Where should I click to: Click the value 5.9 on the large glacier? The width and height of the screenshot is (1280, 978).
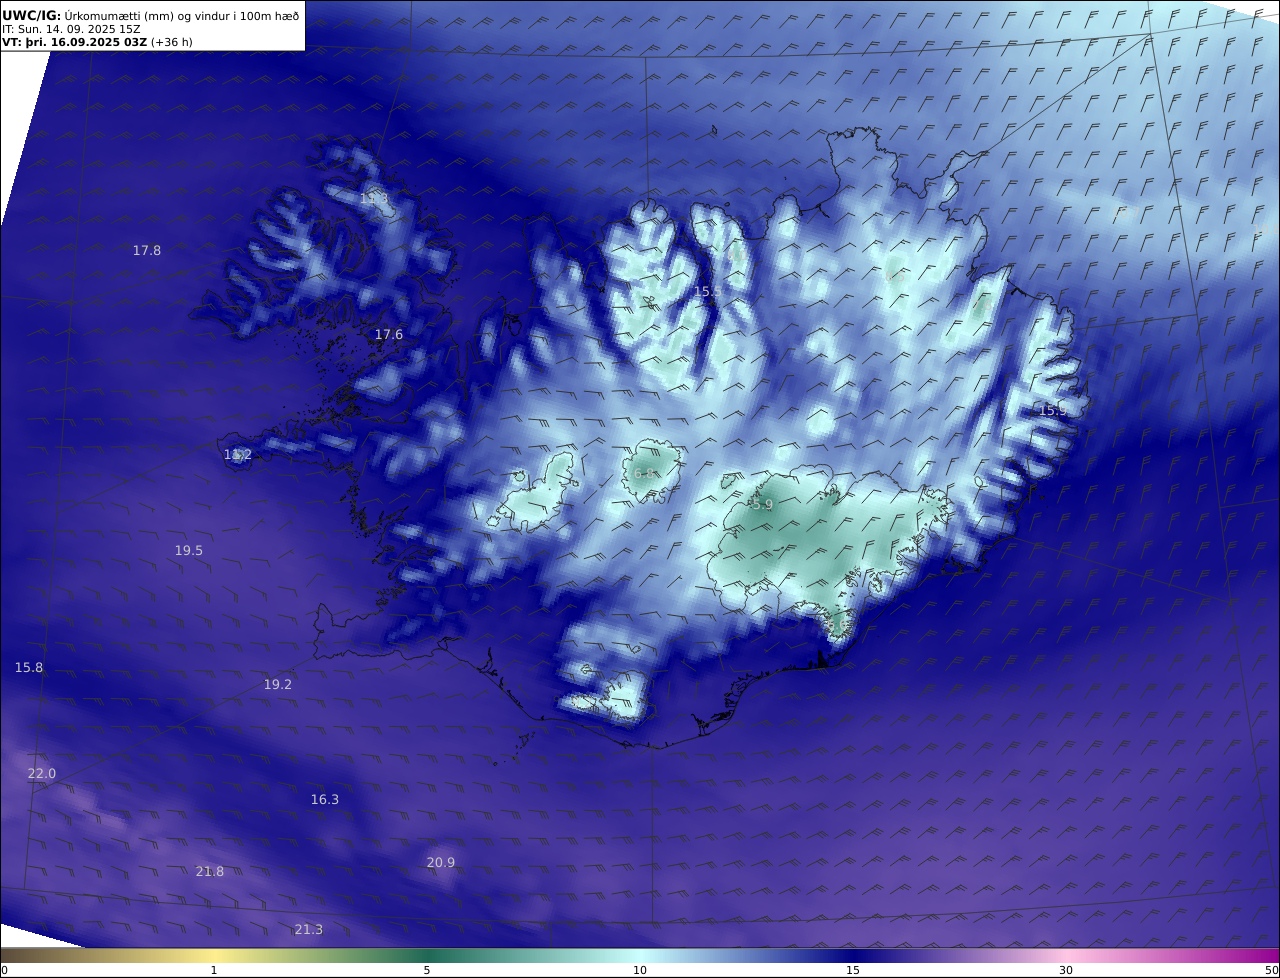[762, 506]
